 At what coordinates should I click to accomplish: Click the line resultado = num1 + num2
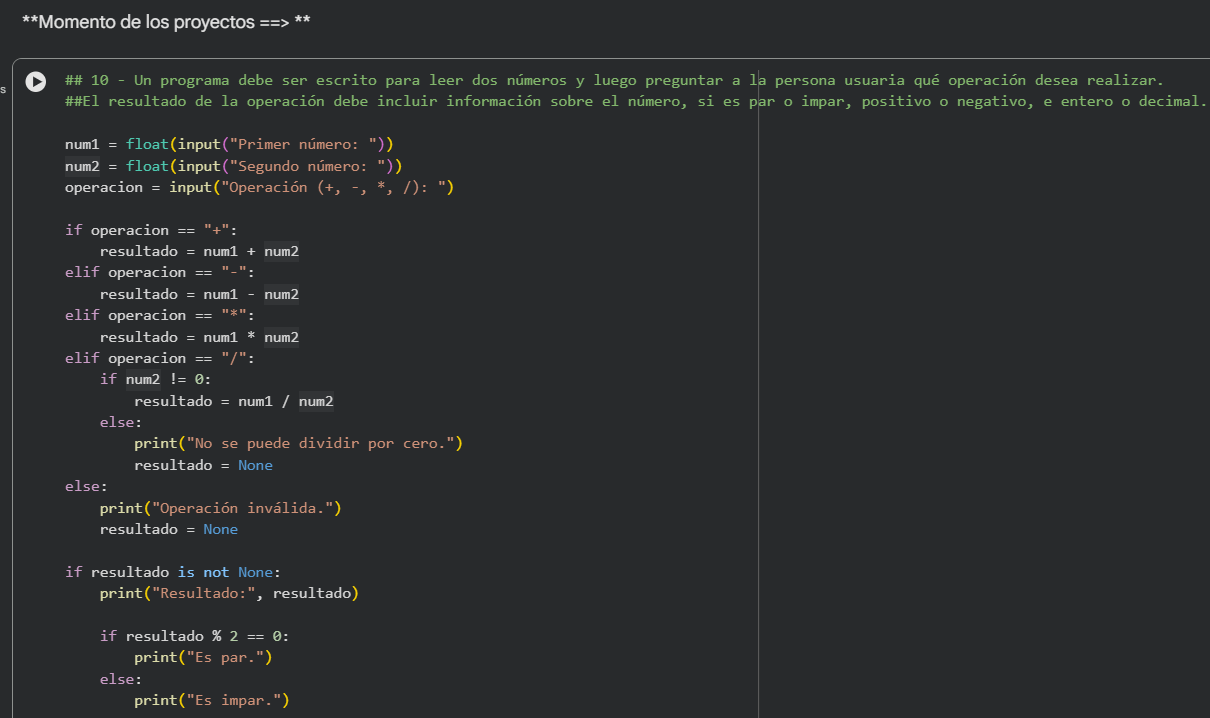tap(199, 251)
